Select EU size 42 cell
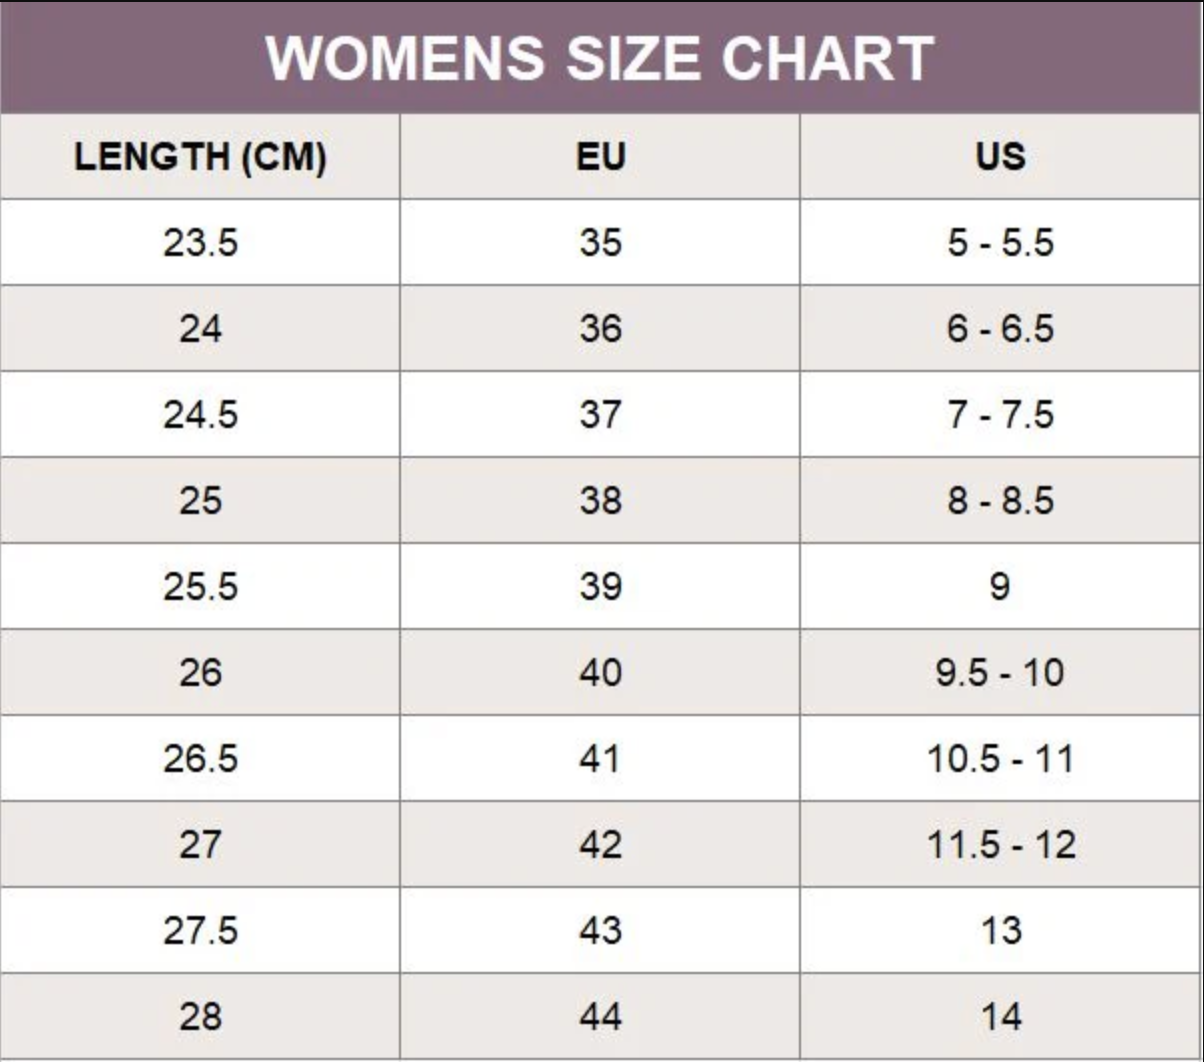This screenshot has height=1062, width=1204. [600, 845]
